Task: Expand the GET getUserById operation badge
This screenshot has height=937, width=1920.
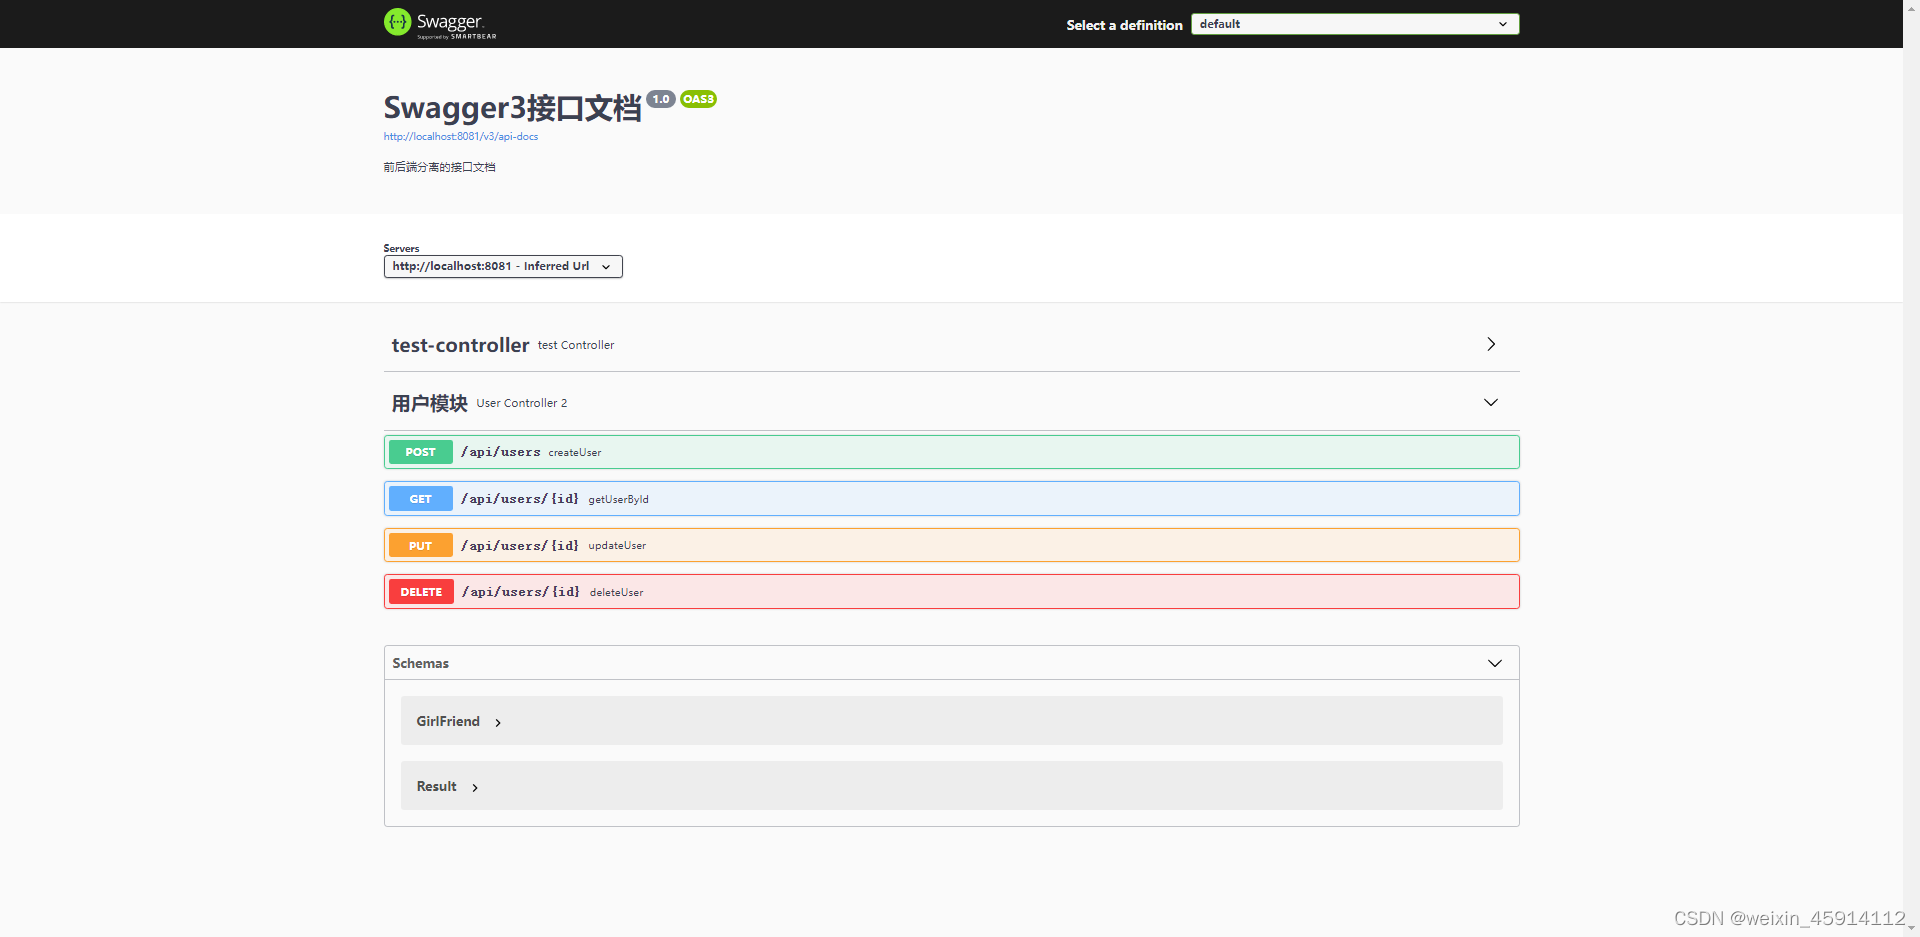Action: pyautogui.click(x=421, y=499)
